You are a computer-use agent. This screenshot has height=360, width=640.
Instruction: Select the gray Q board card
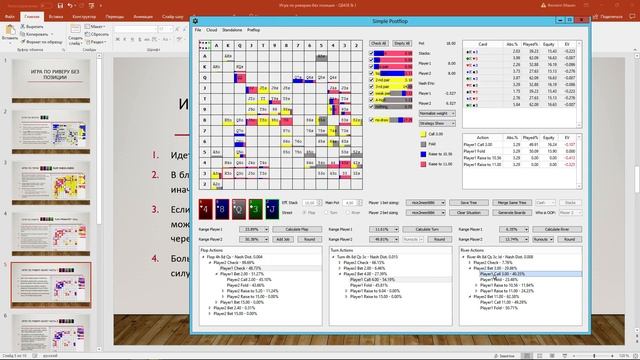coord(239,209)
